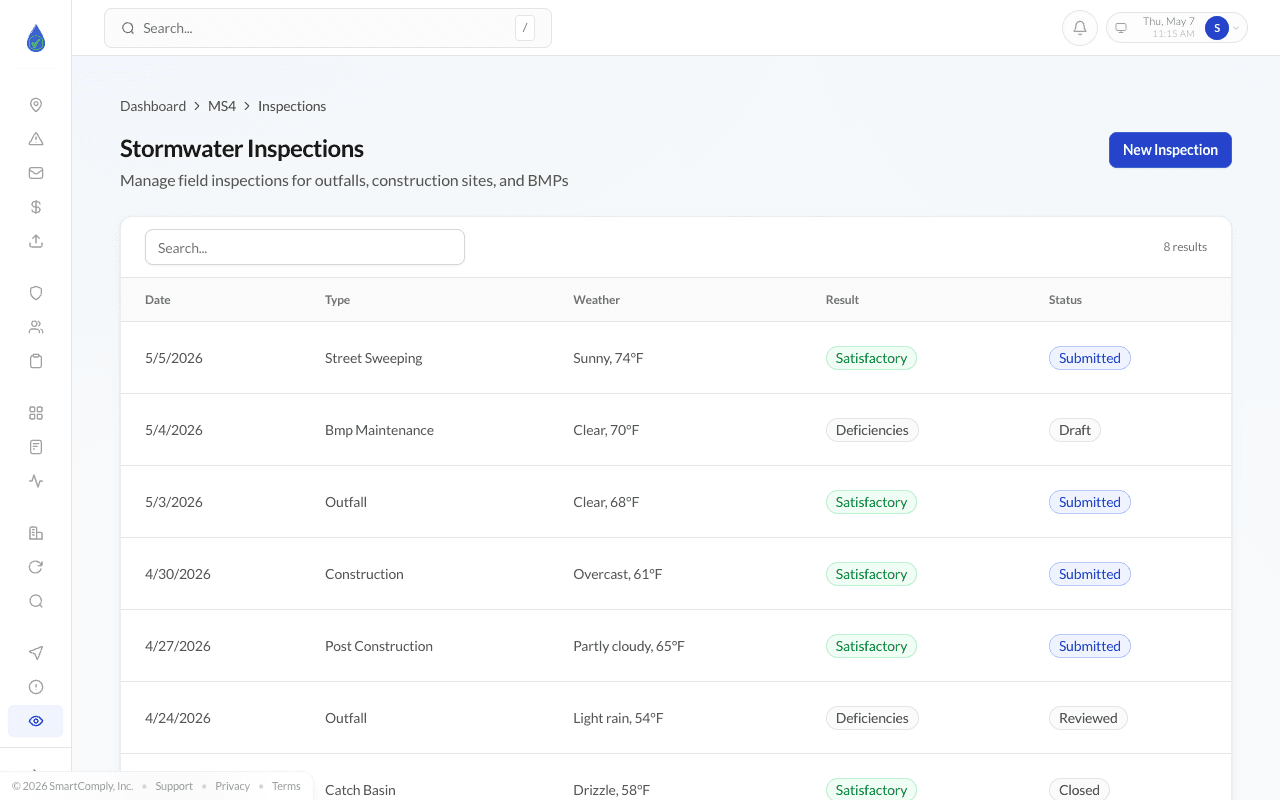Open the circular refresh arrow sidebar icon
The image size is (1280, 800).
36,567
